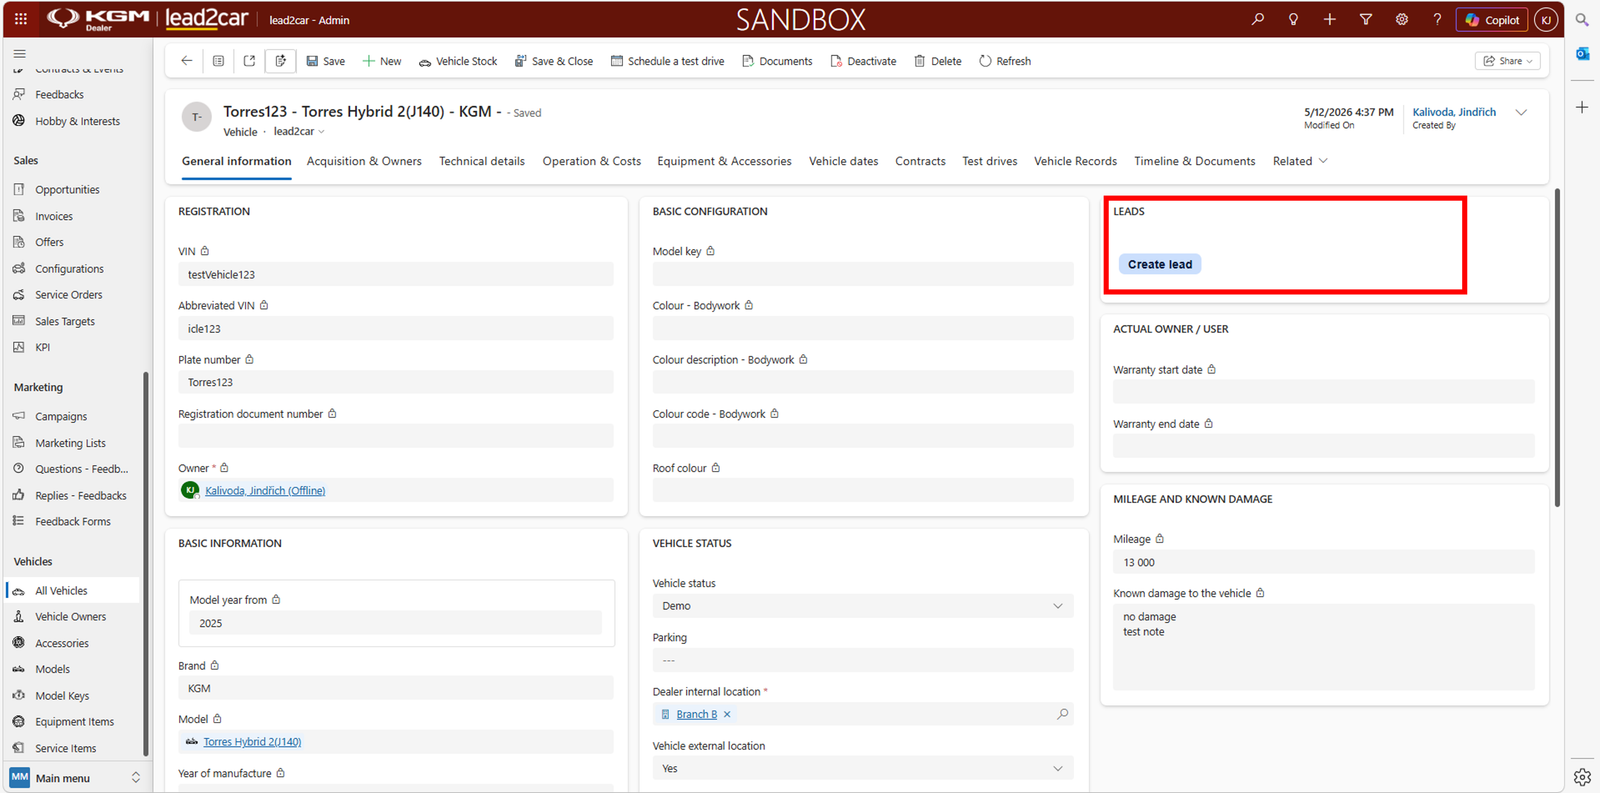
Task: Open Copilot pane
Action: pos(1492,19)
